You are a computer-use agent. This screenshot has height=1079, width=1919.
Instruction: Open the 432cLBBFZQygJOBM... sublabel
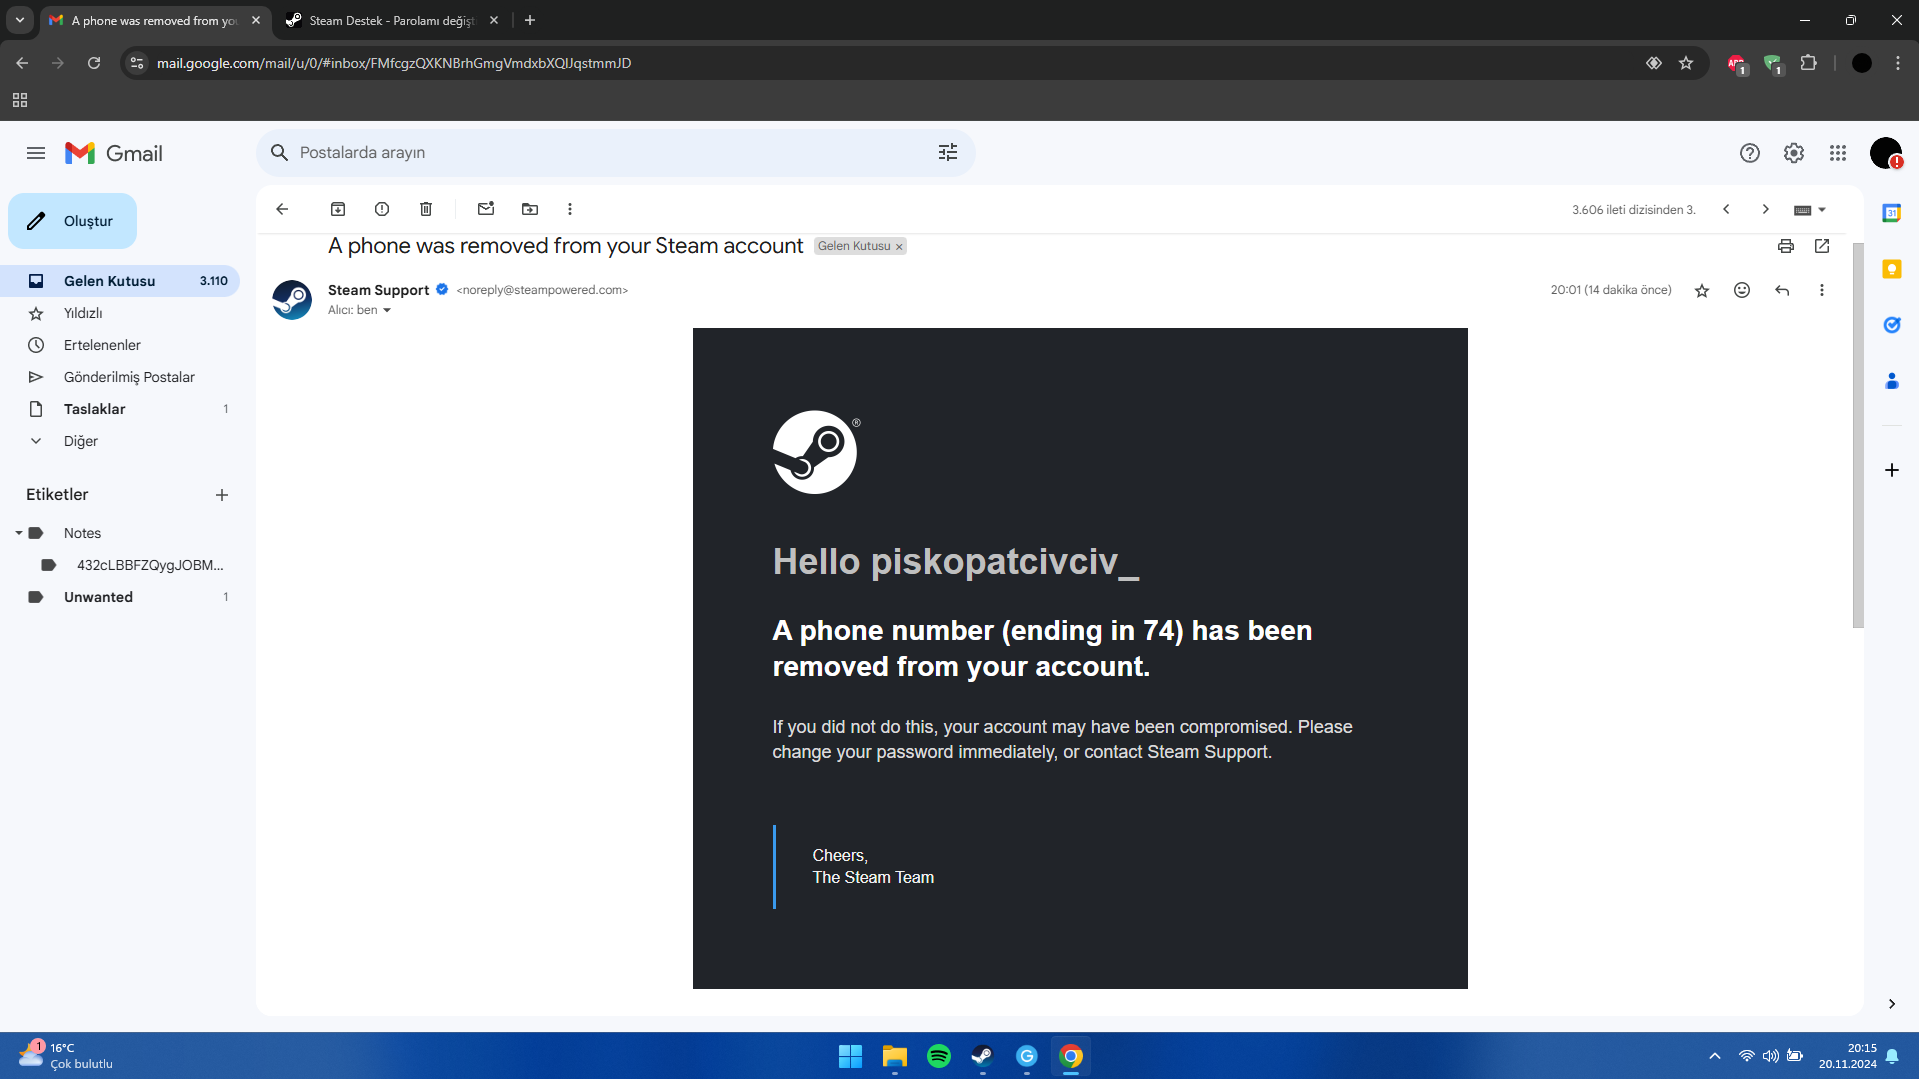[150, 565]
